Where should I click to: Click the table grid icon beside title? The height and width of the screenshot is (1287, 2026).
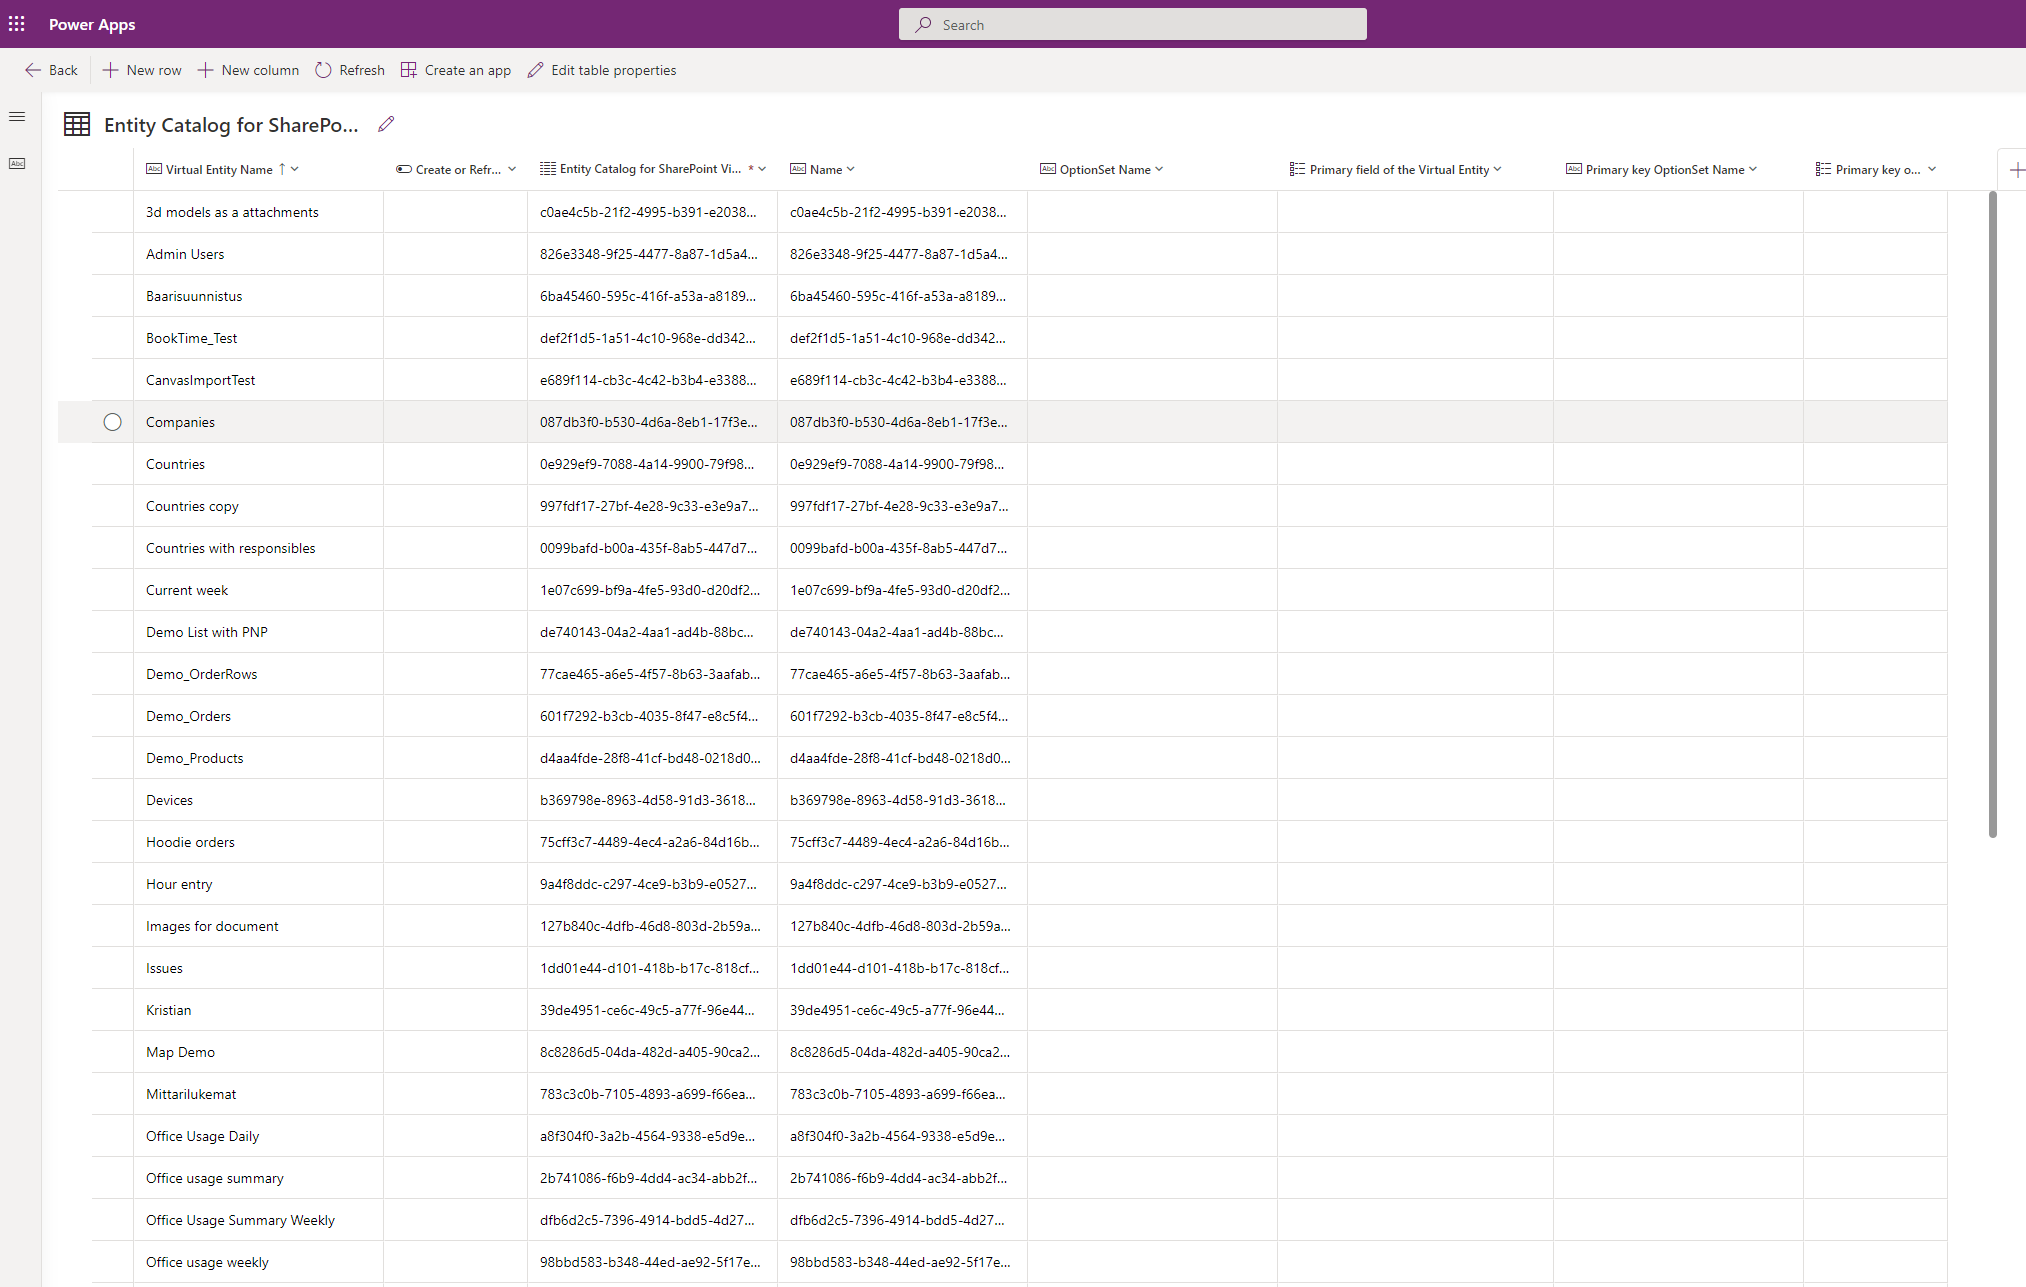coord(77,124)
